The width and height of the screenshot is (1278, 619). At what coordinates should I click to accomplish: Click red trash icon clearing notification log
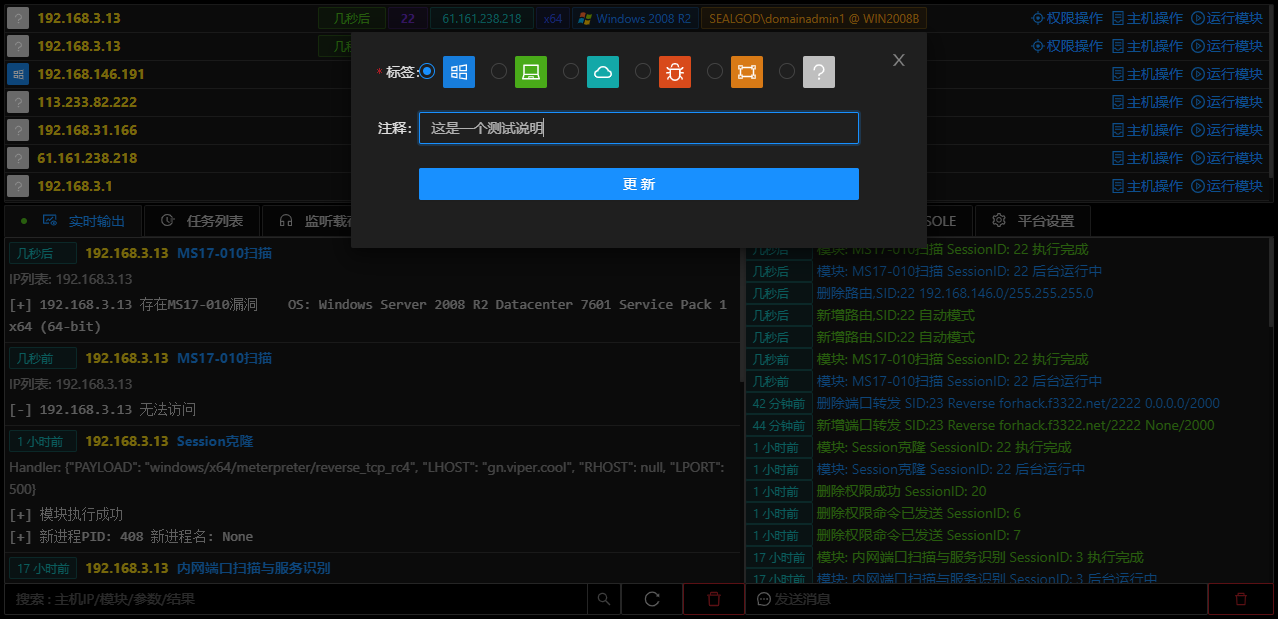point(1240,599)
